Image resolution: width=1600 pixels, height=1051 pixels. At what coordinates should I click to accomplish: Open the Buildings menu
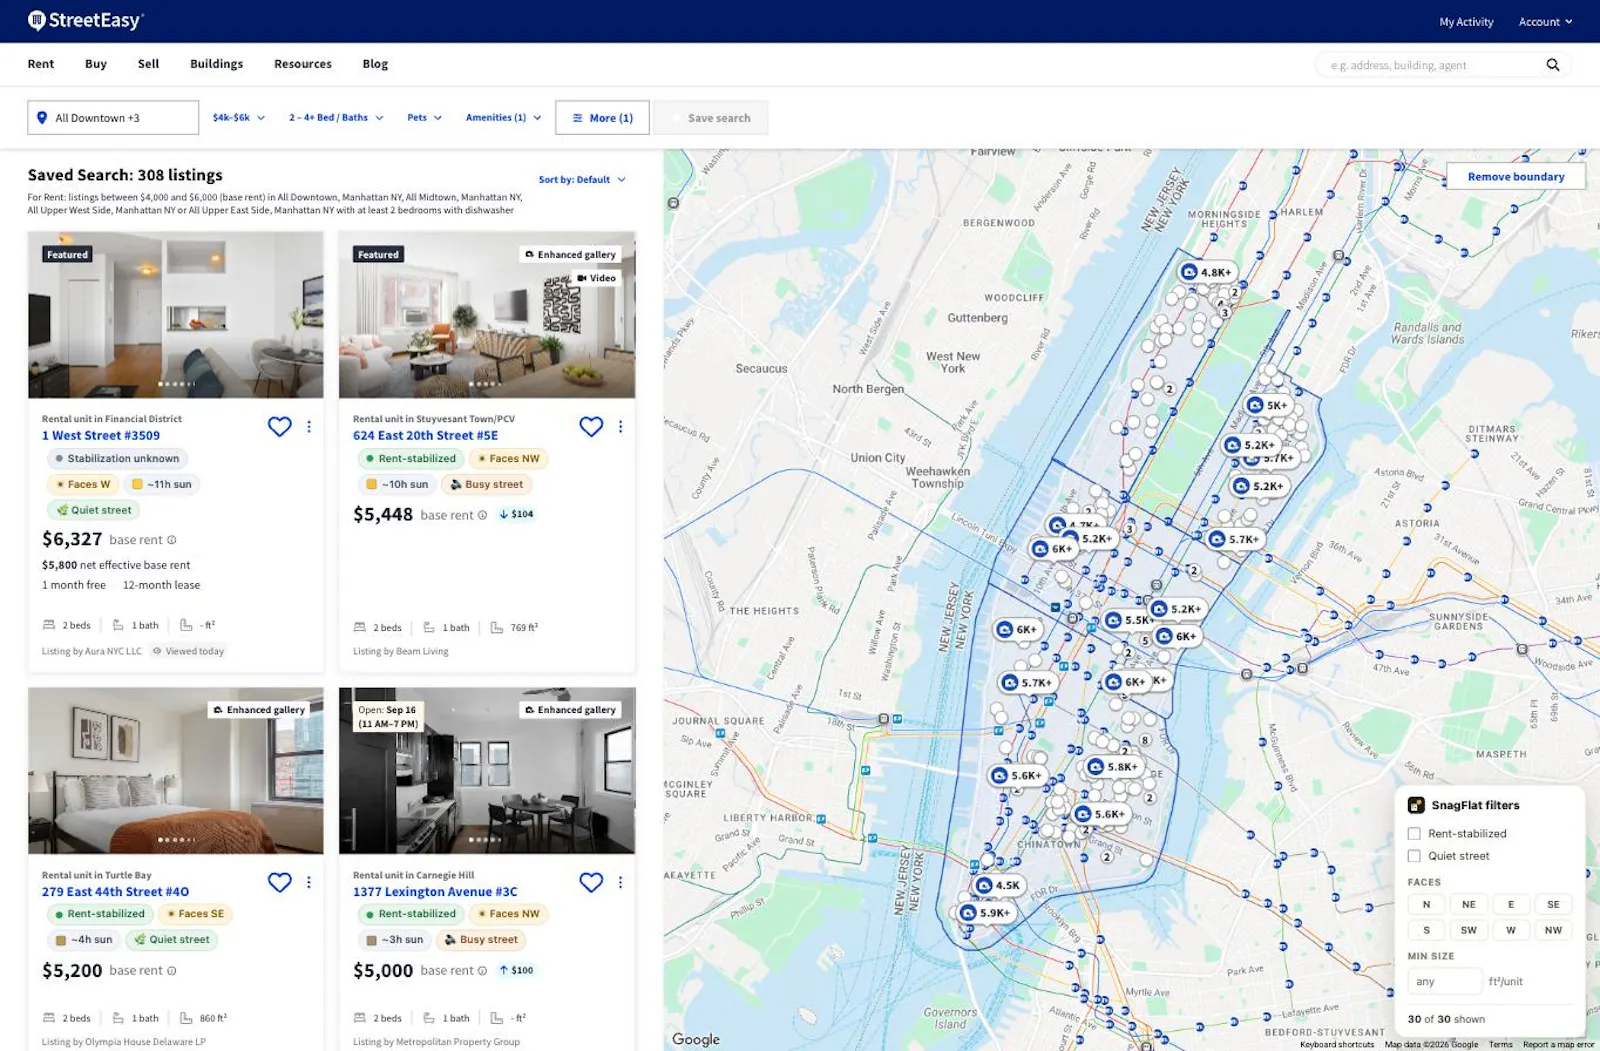217,64
